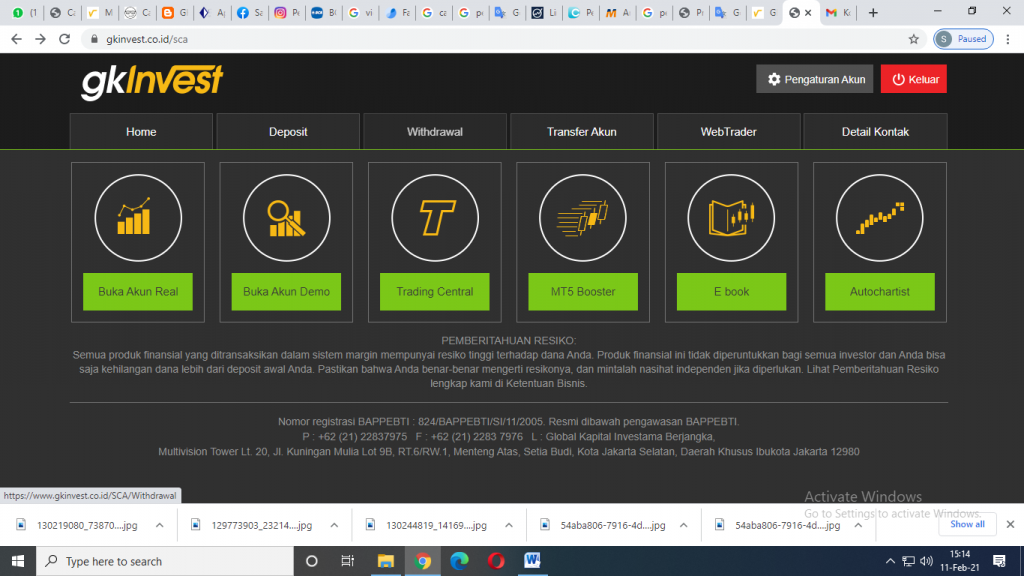1024x576 pixels.
Task: Click the E book icon
Action: pyautogui.click(x=731, y=217)
